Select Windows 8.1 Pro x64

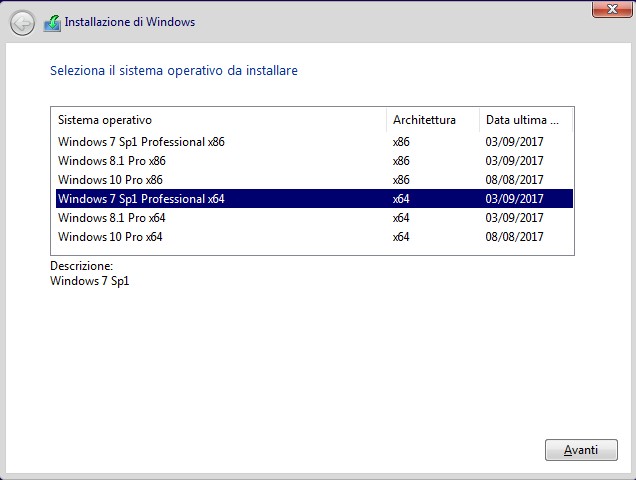314,218
